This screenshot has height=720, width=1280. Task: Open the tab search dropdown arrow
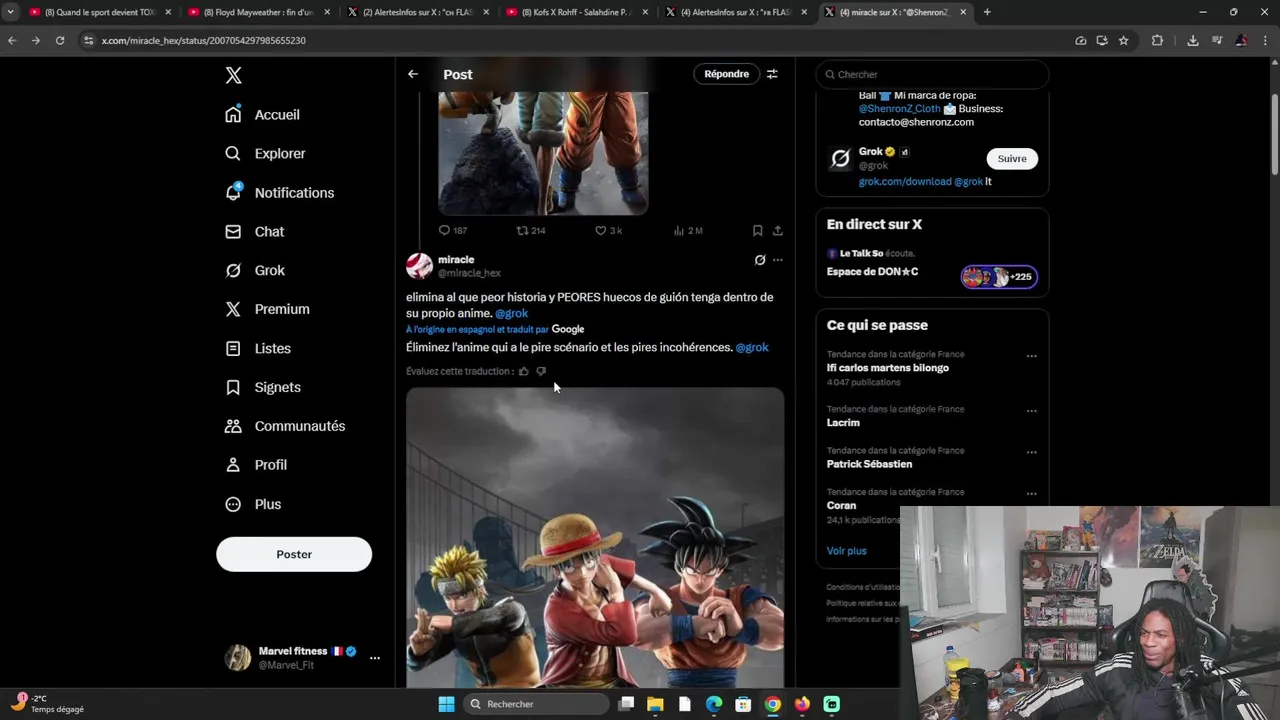10,12
